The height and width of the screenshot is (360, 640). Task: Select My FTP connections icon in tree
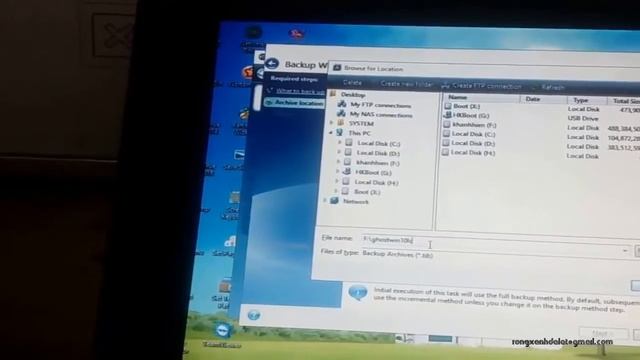point(342,104)
